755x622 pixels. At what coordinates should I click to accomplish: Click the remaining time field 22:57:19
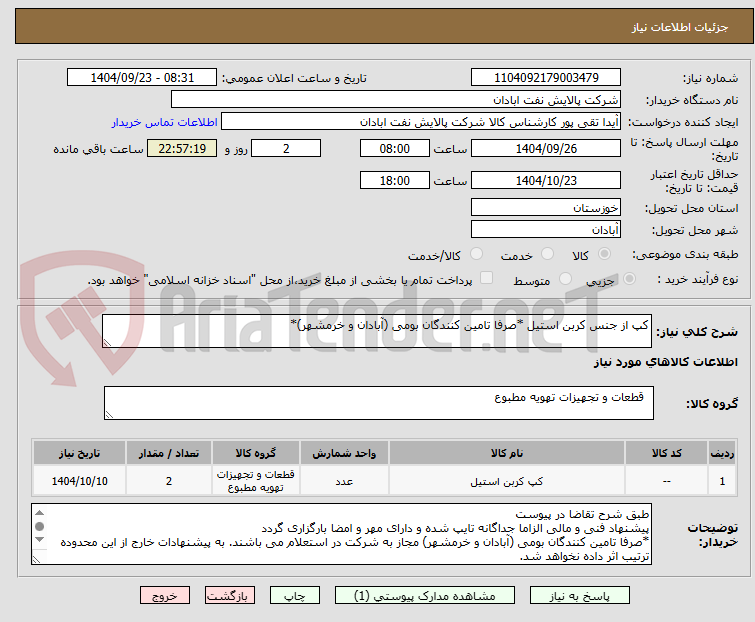click(x=182, y=148)
